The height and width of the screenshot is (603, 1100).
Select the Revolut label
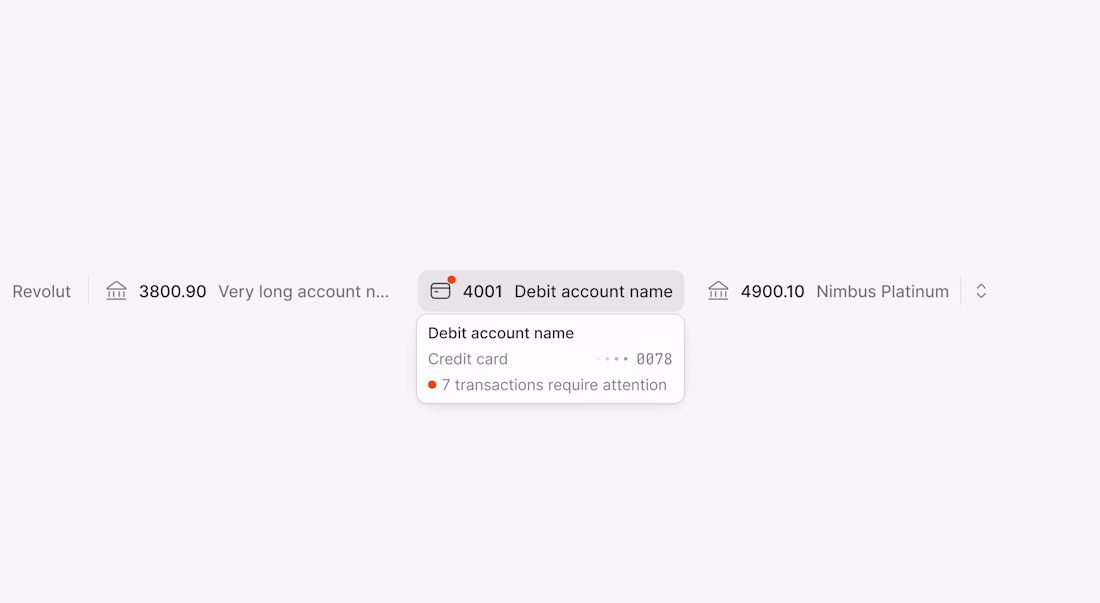click(42, 292)
